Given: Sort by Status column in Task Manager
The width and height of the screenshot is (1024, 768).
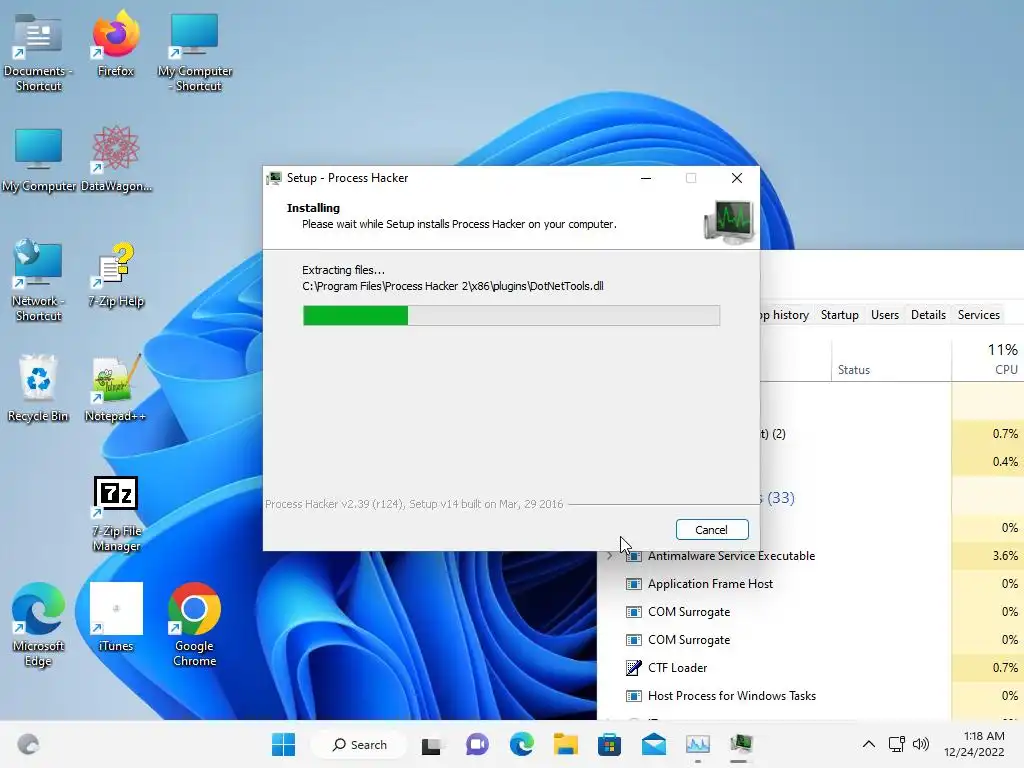Looking at the screenshot, I should point(891,360).
